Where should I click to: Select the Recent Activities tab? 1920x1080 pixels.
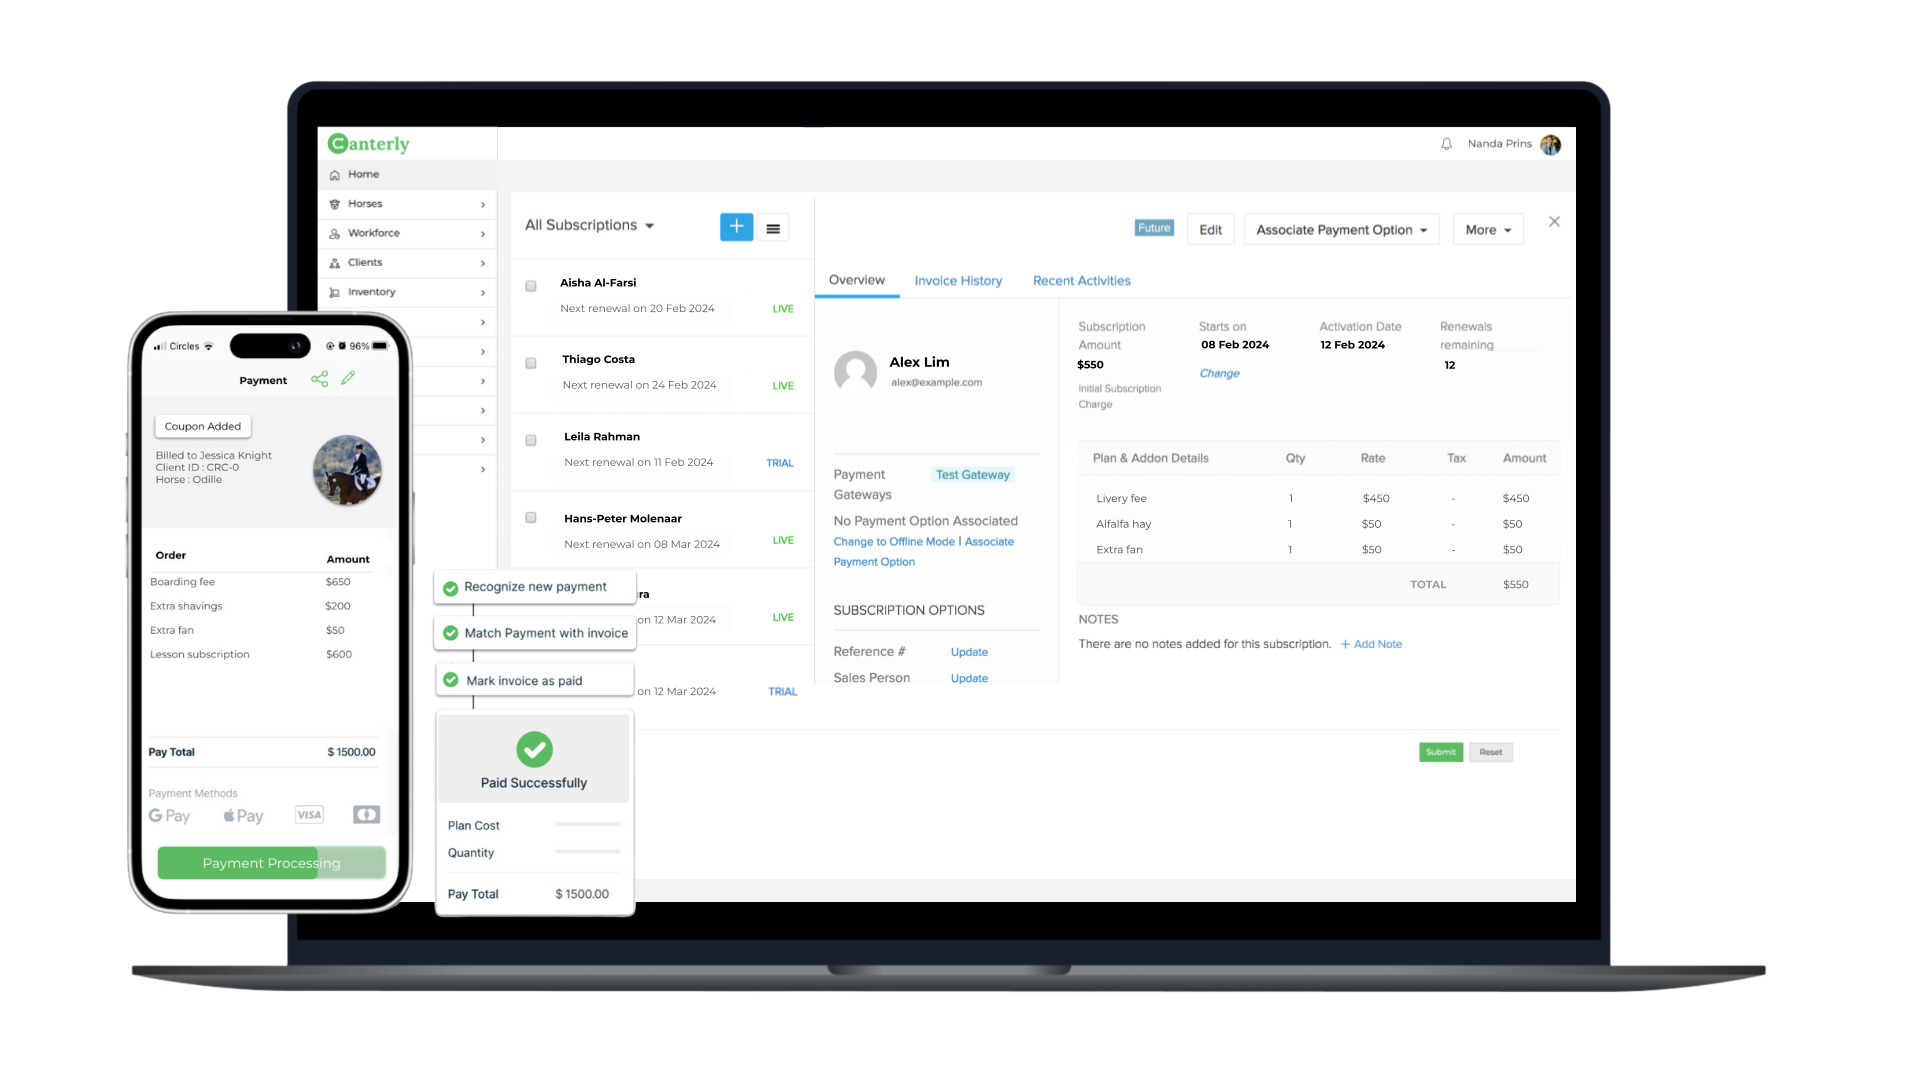pyautogui.click(x=1081, y=280)
